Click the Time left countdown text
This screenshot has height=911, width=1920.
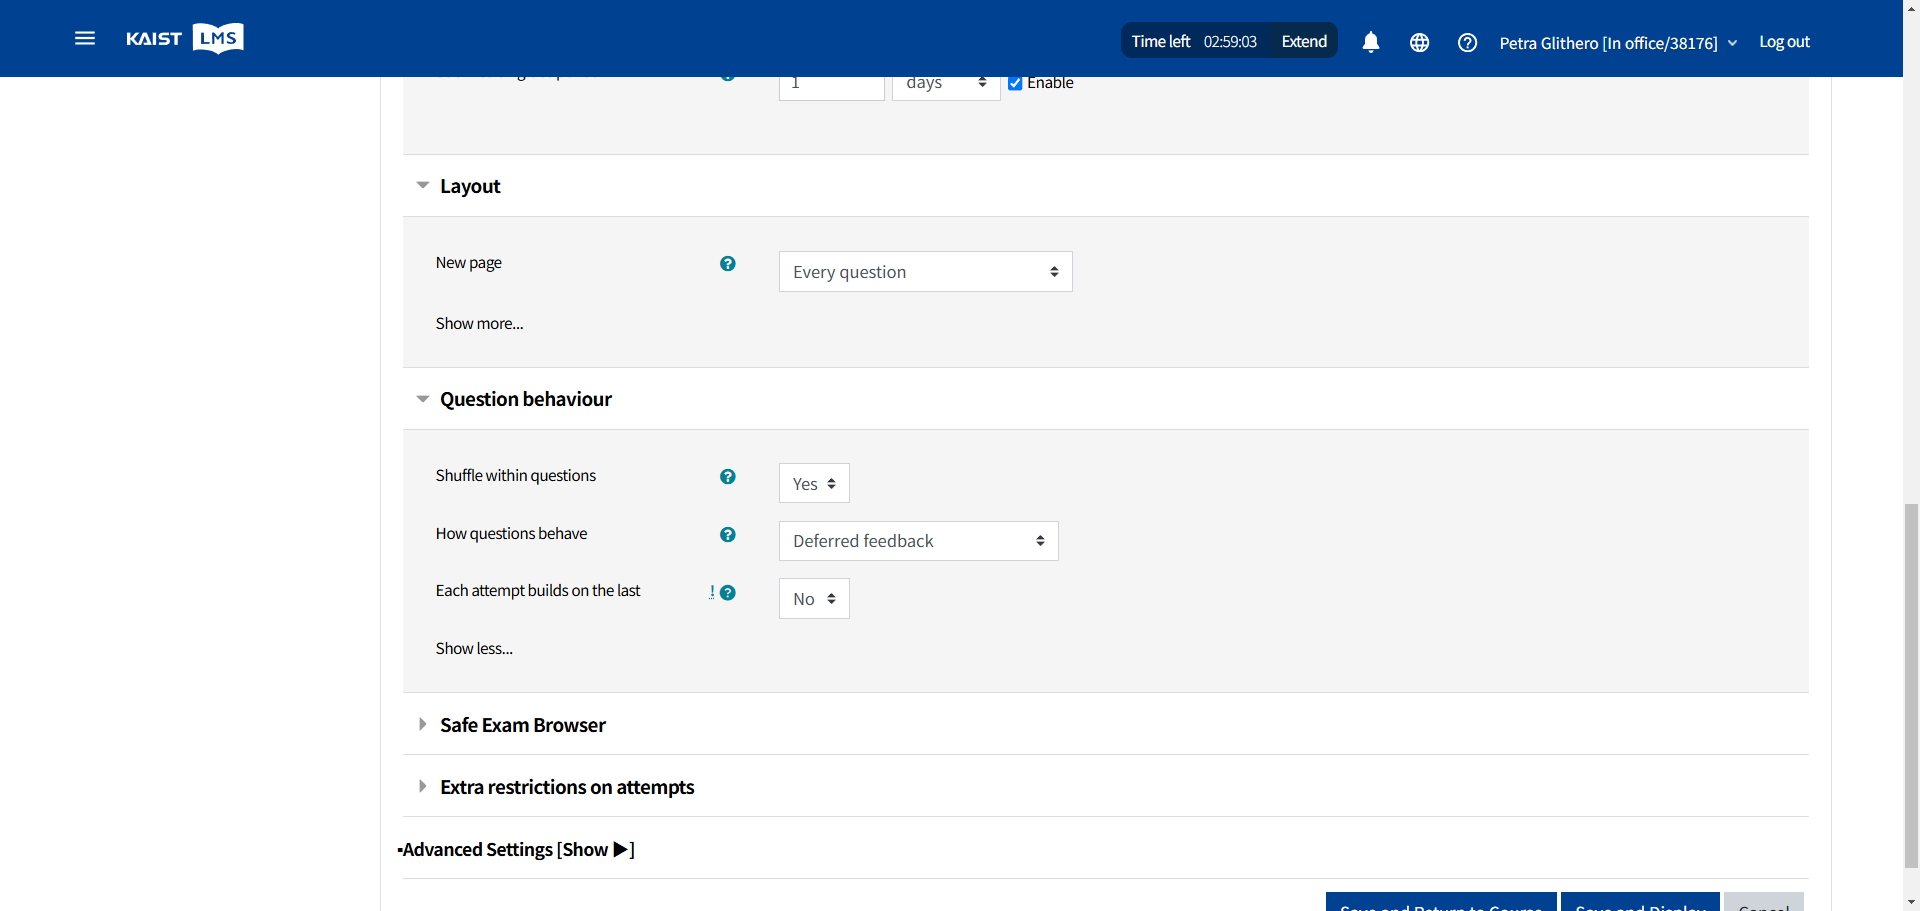[1194, 41]
